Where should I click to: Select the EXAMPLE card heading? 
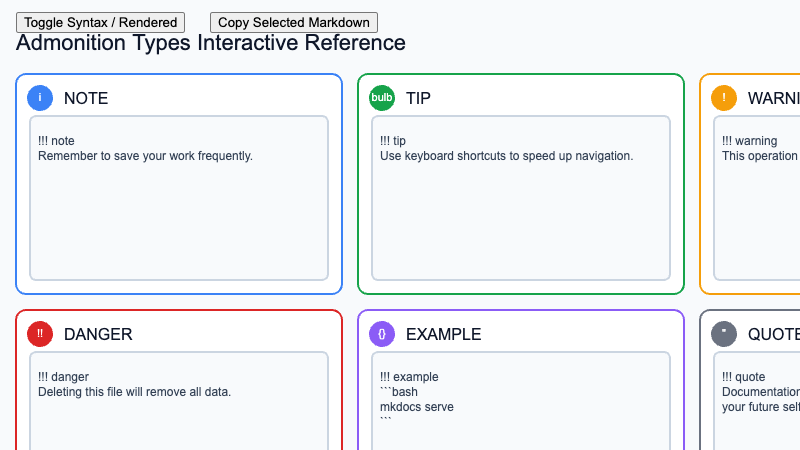pyautogui.click(x=443, y=334)
